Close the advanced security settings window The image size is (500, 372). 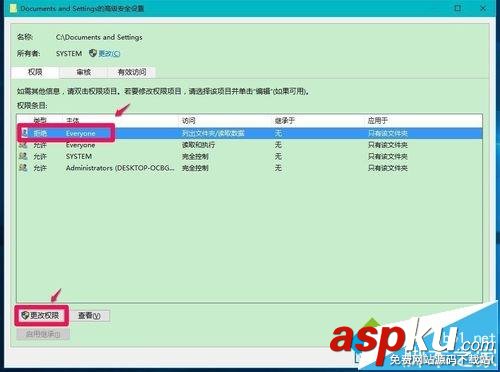point(483,8)
